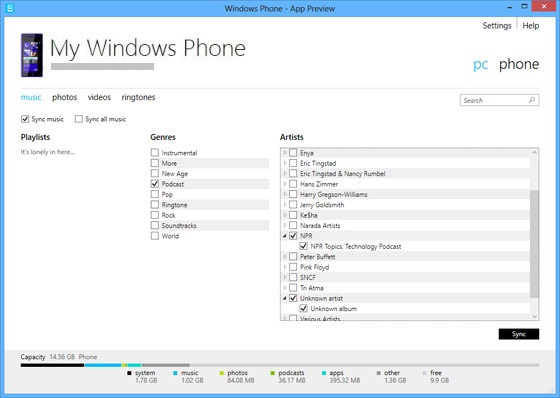560x398 pixels.
Task: Select the 'Narada Artists' row label
Action: coord(320,225)
